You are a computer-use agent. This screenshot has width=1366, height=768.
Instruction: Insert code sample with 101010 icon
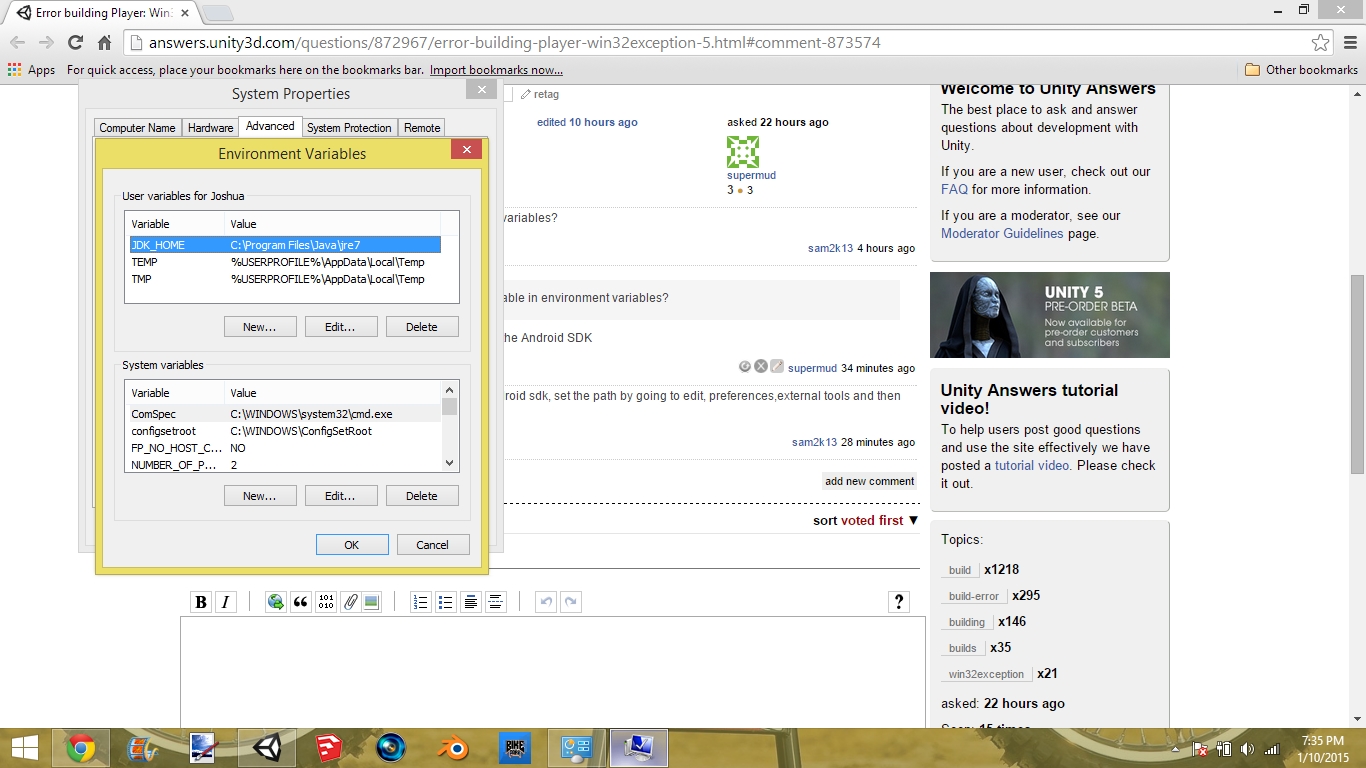pyautogui.click(x=325, y=602)
